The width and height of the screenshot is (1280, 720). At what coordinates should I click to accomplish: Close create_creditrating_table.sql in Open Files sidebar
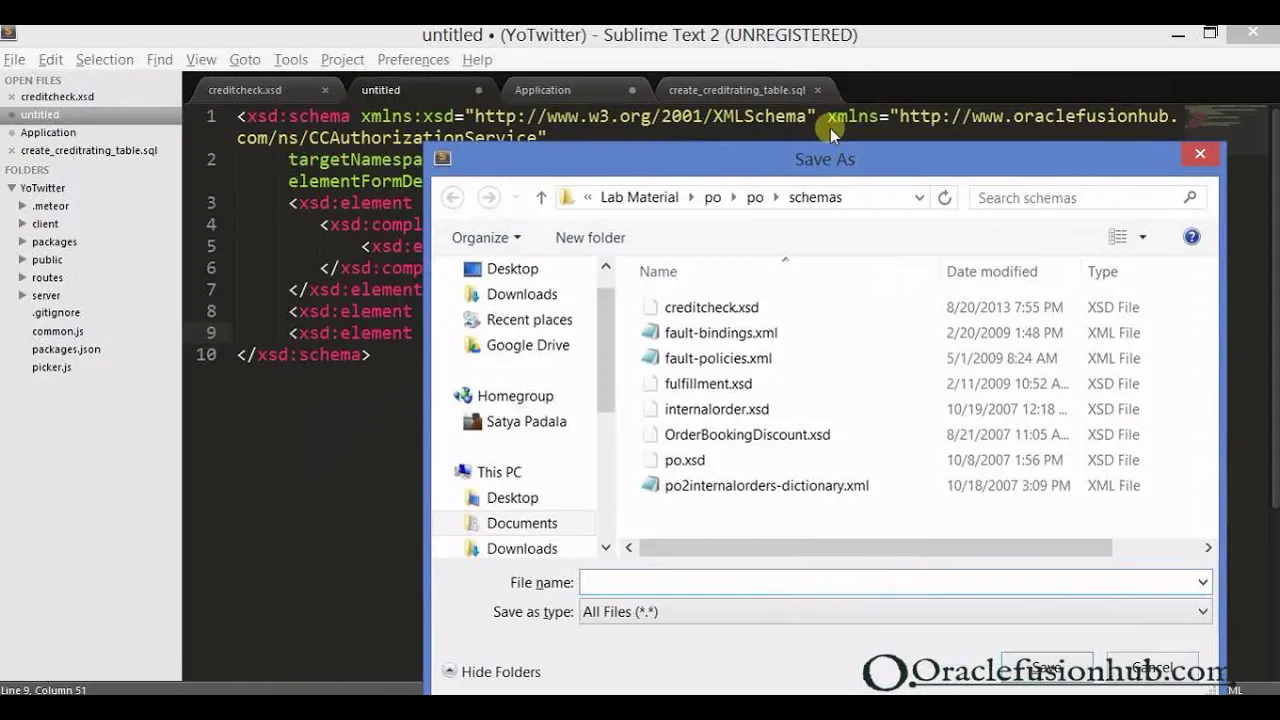(x=12, y=151)
